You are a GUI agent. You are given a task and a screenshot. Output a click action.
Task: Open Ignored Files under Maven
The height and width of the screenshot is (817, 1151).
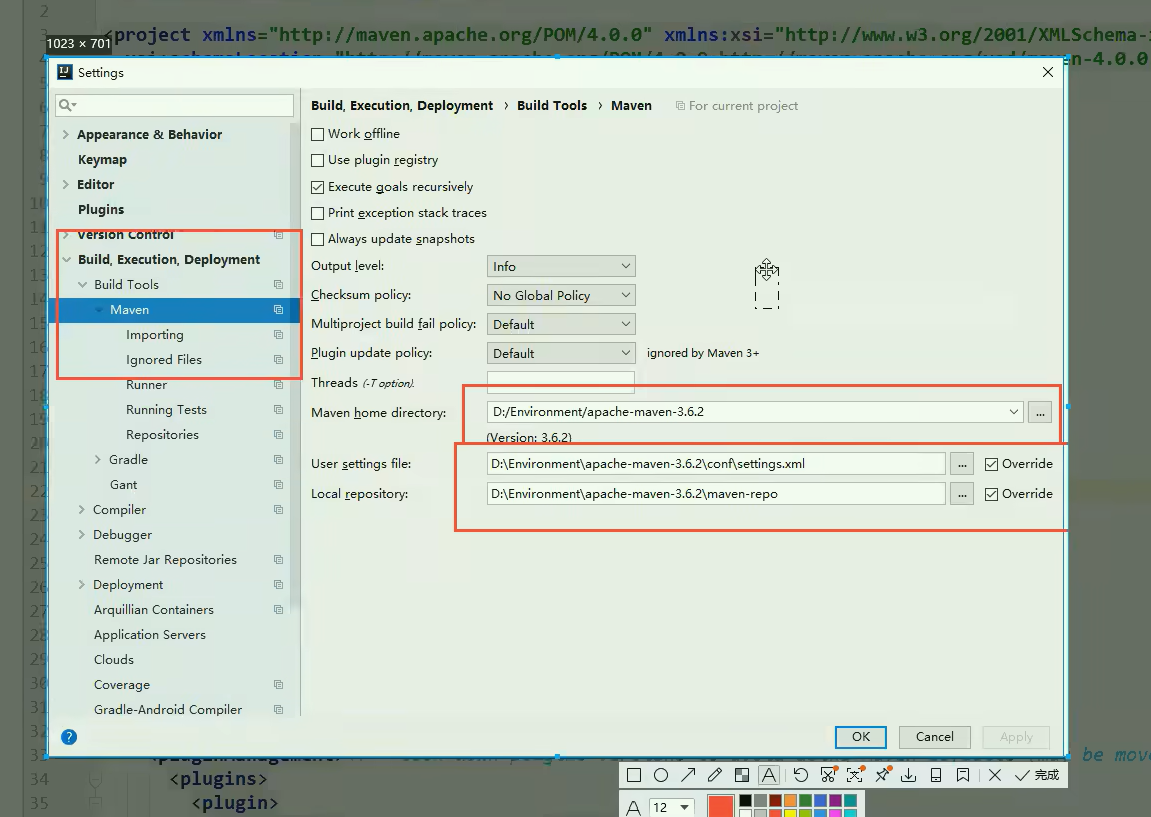tap(164, 360)
